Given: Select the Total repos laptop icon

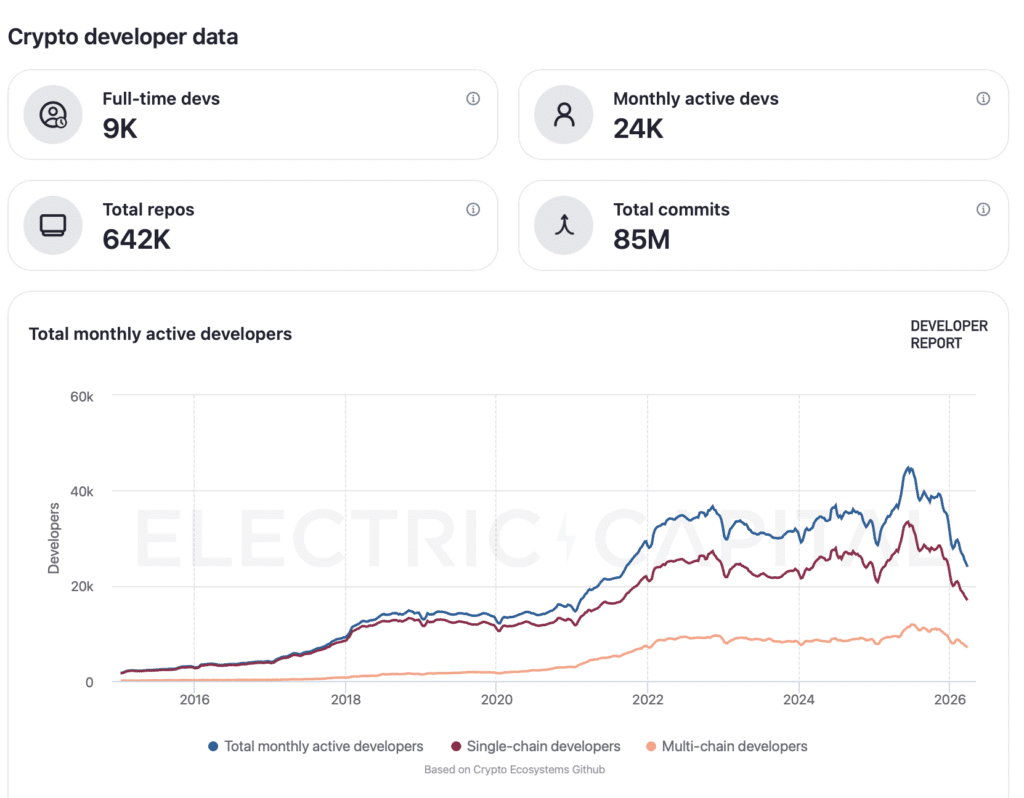Looking at the screenshot, I should (51, 225).
